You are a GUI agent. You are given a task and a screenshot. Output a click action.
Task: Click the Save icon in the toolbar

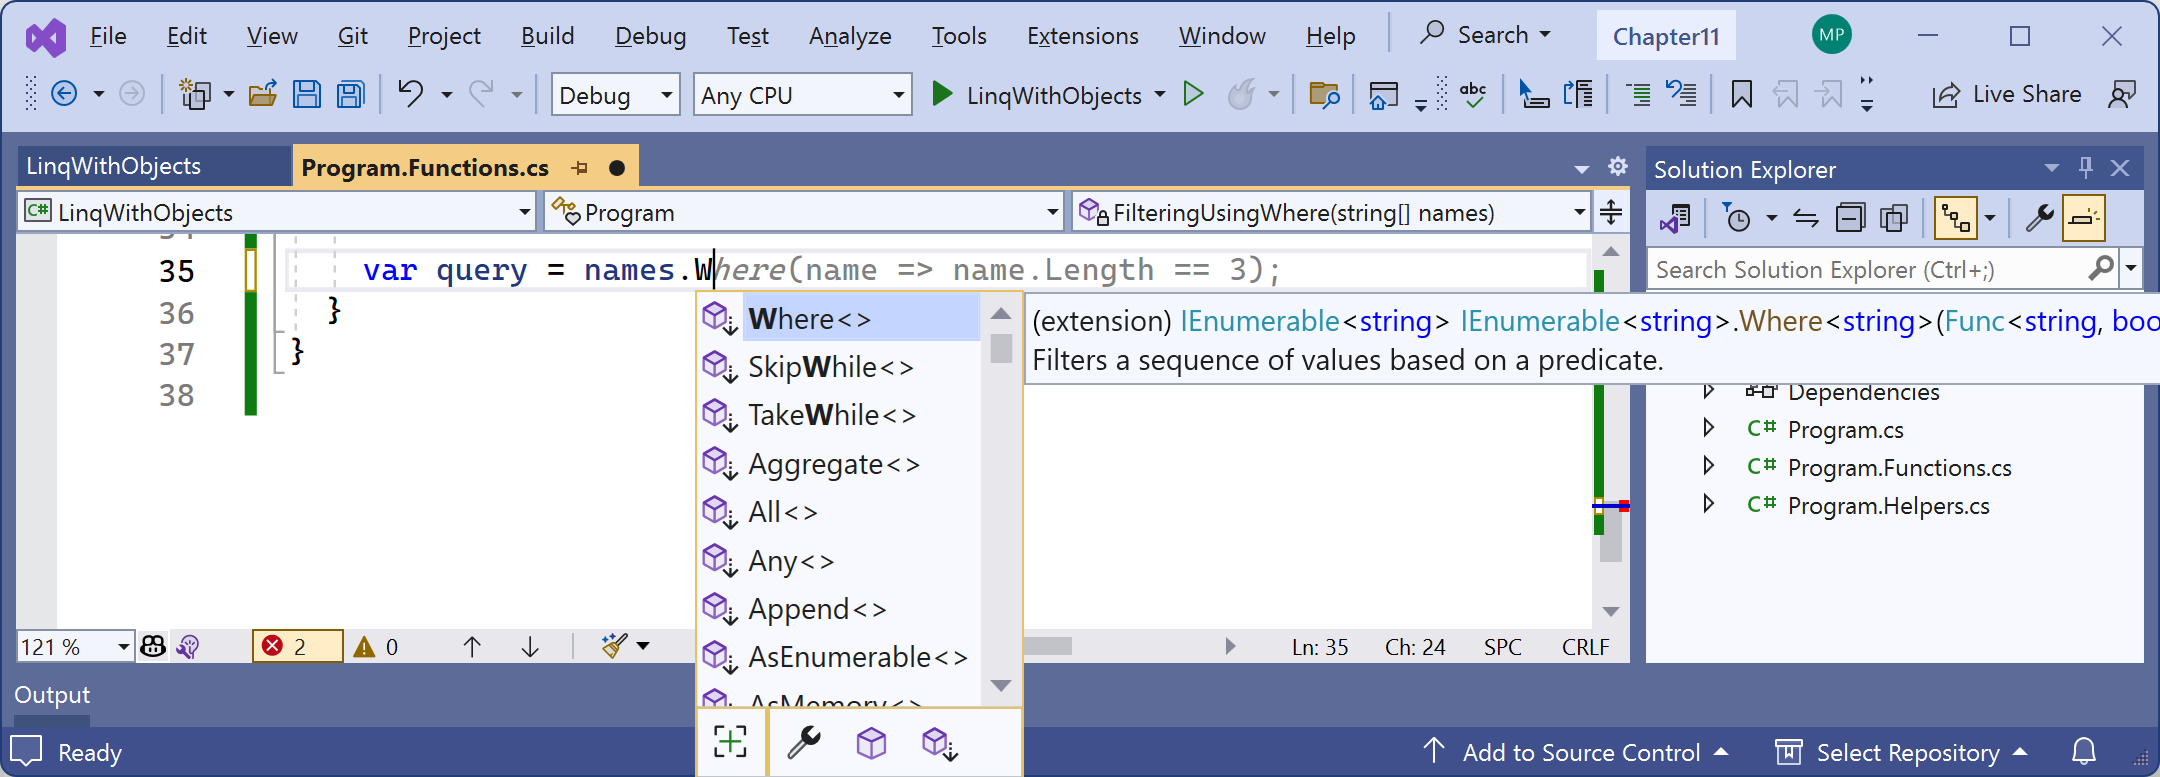307,95
